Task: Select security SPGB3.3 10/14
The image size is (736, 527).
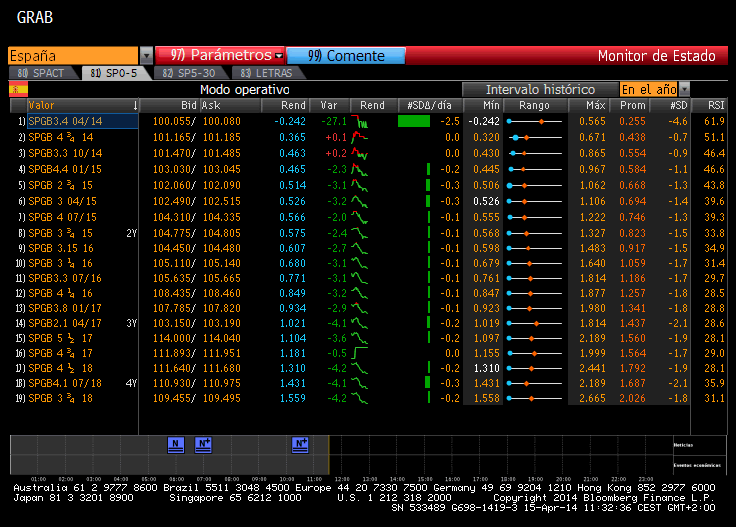Action: (65, 153)
